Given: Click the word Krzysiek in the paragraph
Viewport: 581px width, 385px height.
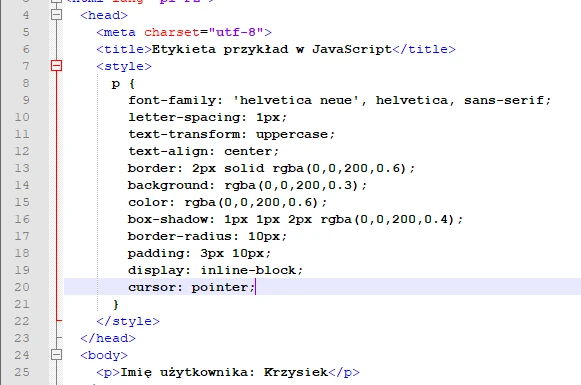Looking at the screenshot, I should (296, 372).
